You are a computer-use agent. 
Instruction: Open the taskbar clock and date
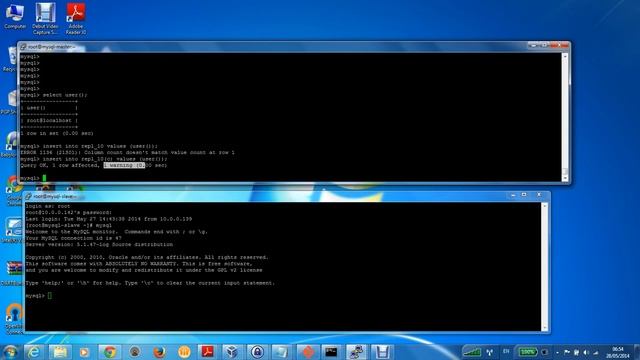618,352
